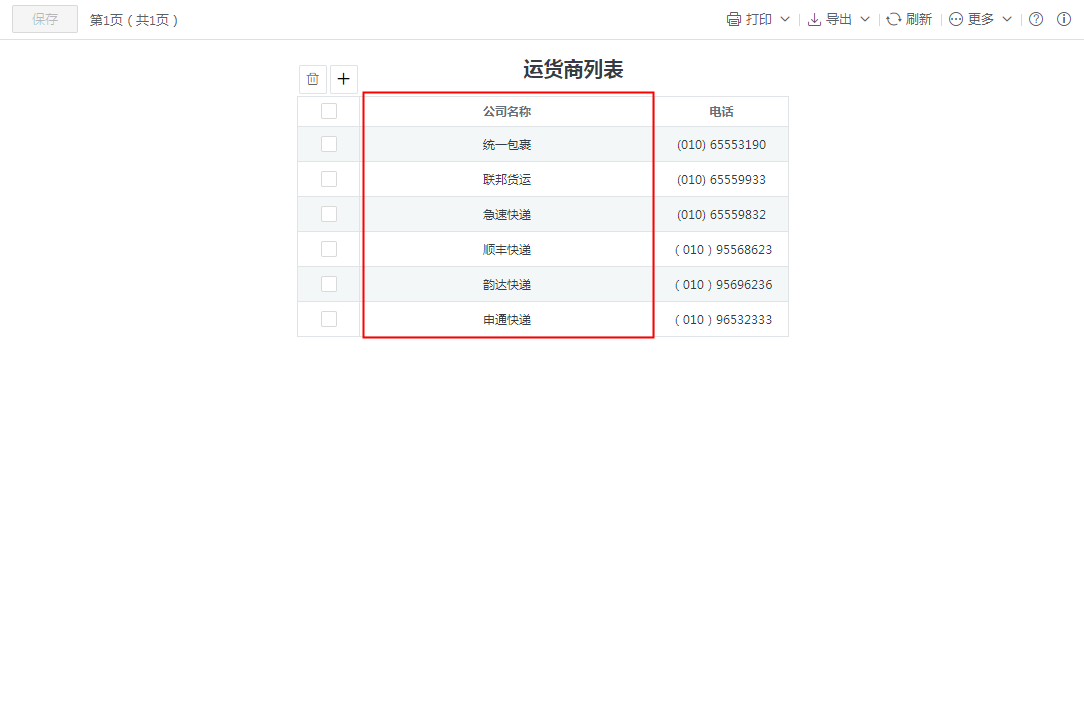
Task: Open the info circle icon
Action: pos(1064,19)
